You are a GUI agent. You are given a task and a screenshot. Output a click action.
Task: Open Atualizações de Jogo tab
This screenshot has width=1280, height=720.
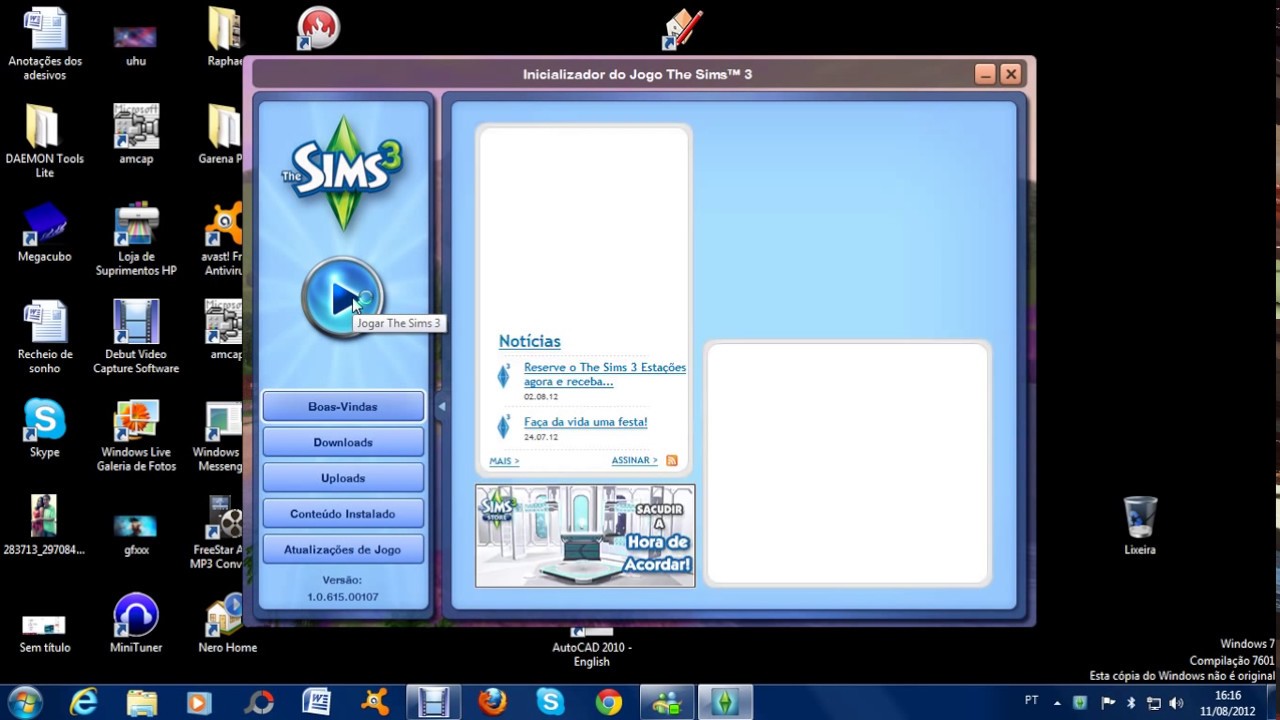pyautogui.click(x=343, y=550)
